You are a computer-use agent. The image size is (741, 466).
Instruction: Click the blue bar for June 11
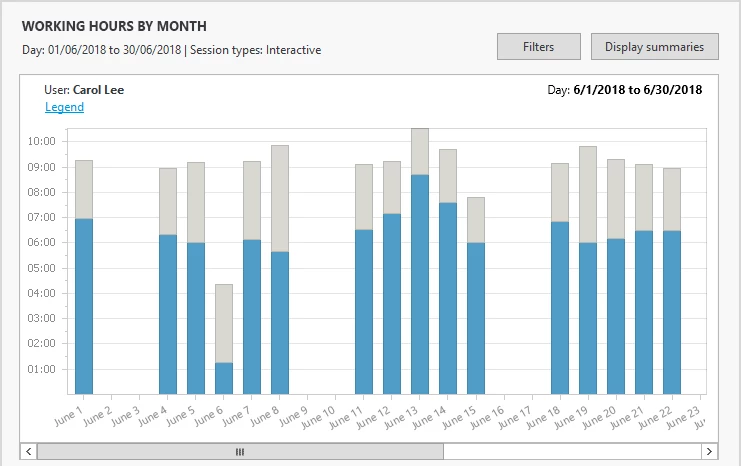(364, 312)
